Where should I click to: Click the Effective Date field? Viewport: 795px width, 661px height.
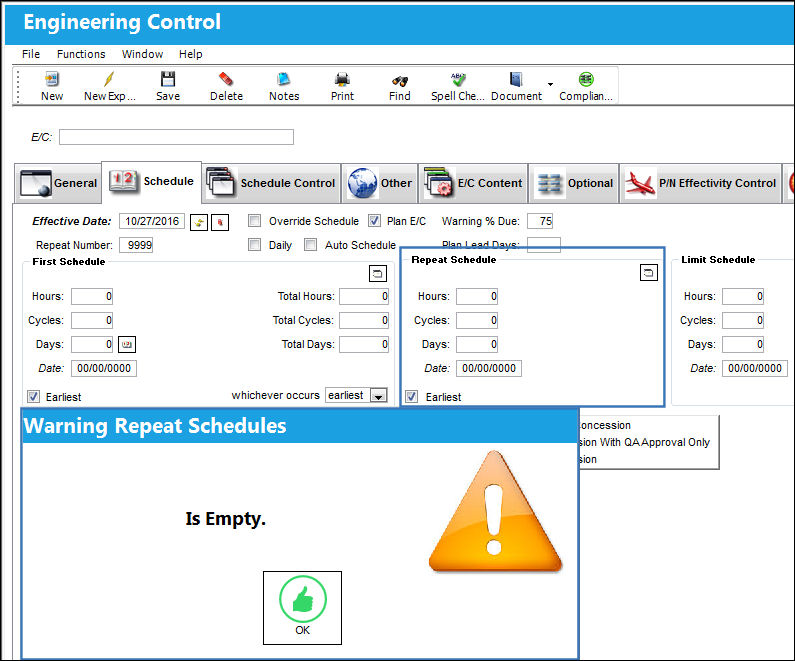(x=152, y=221)
